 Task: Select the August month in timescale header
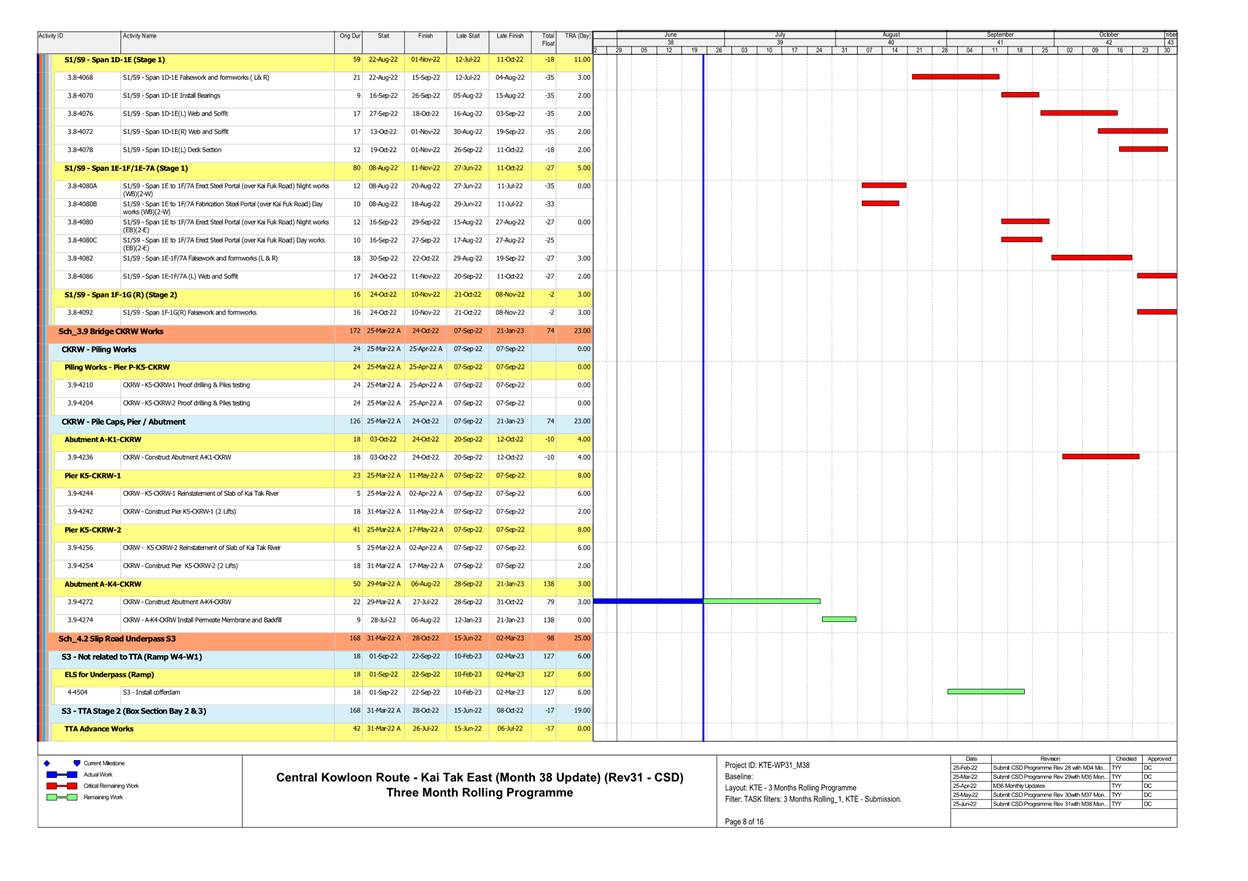[890, 34]
